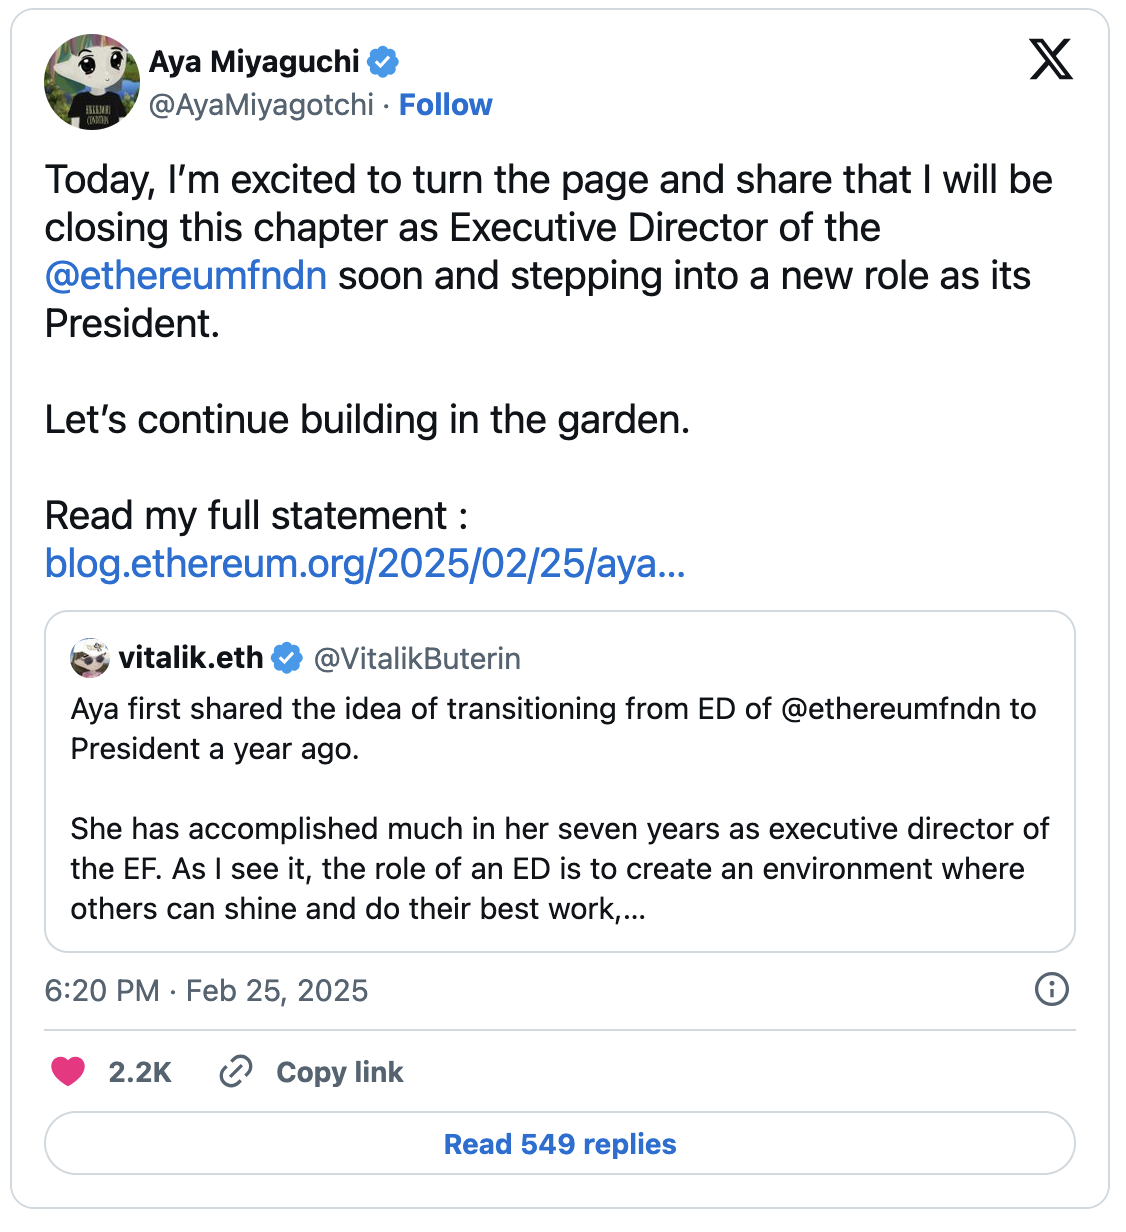
Task: Click the vitalik.eth display name
Action: [x=190, y=658]
